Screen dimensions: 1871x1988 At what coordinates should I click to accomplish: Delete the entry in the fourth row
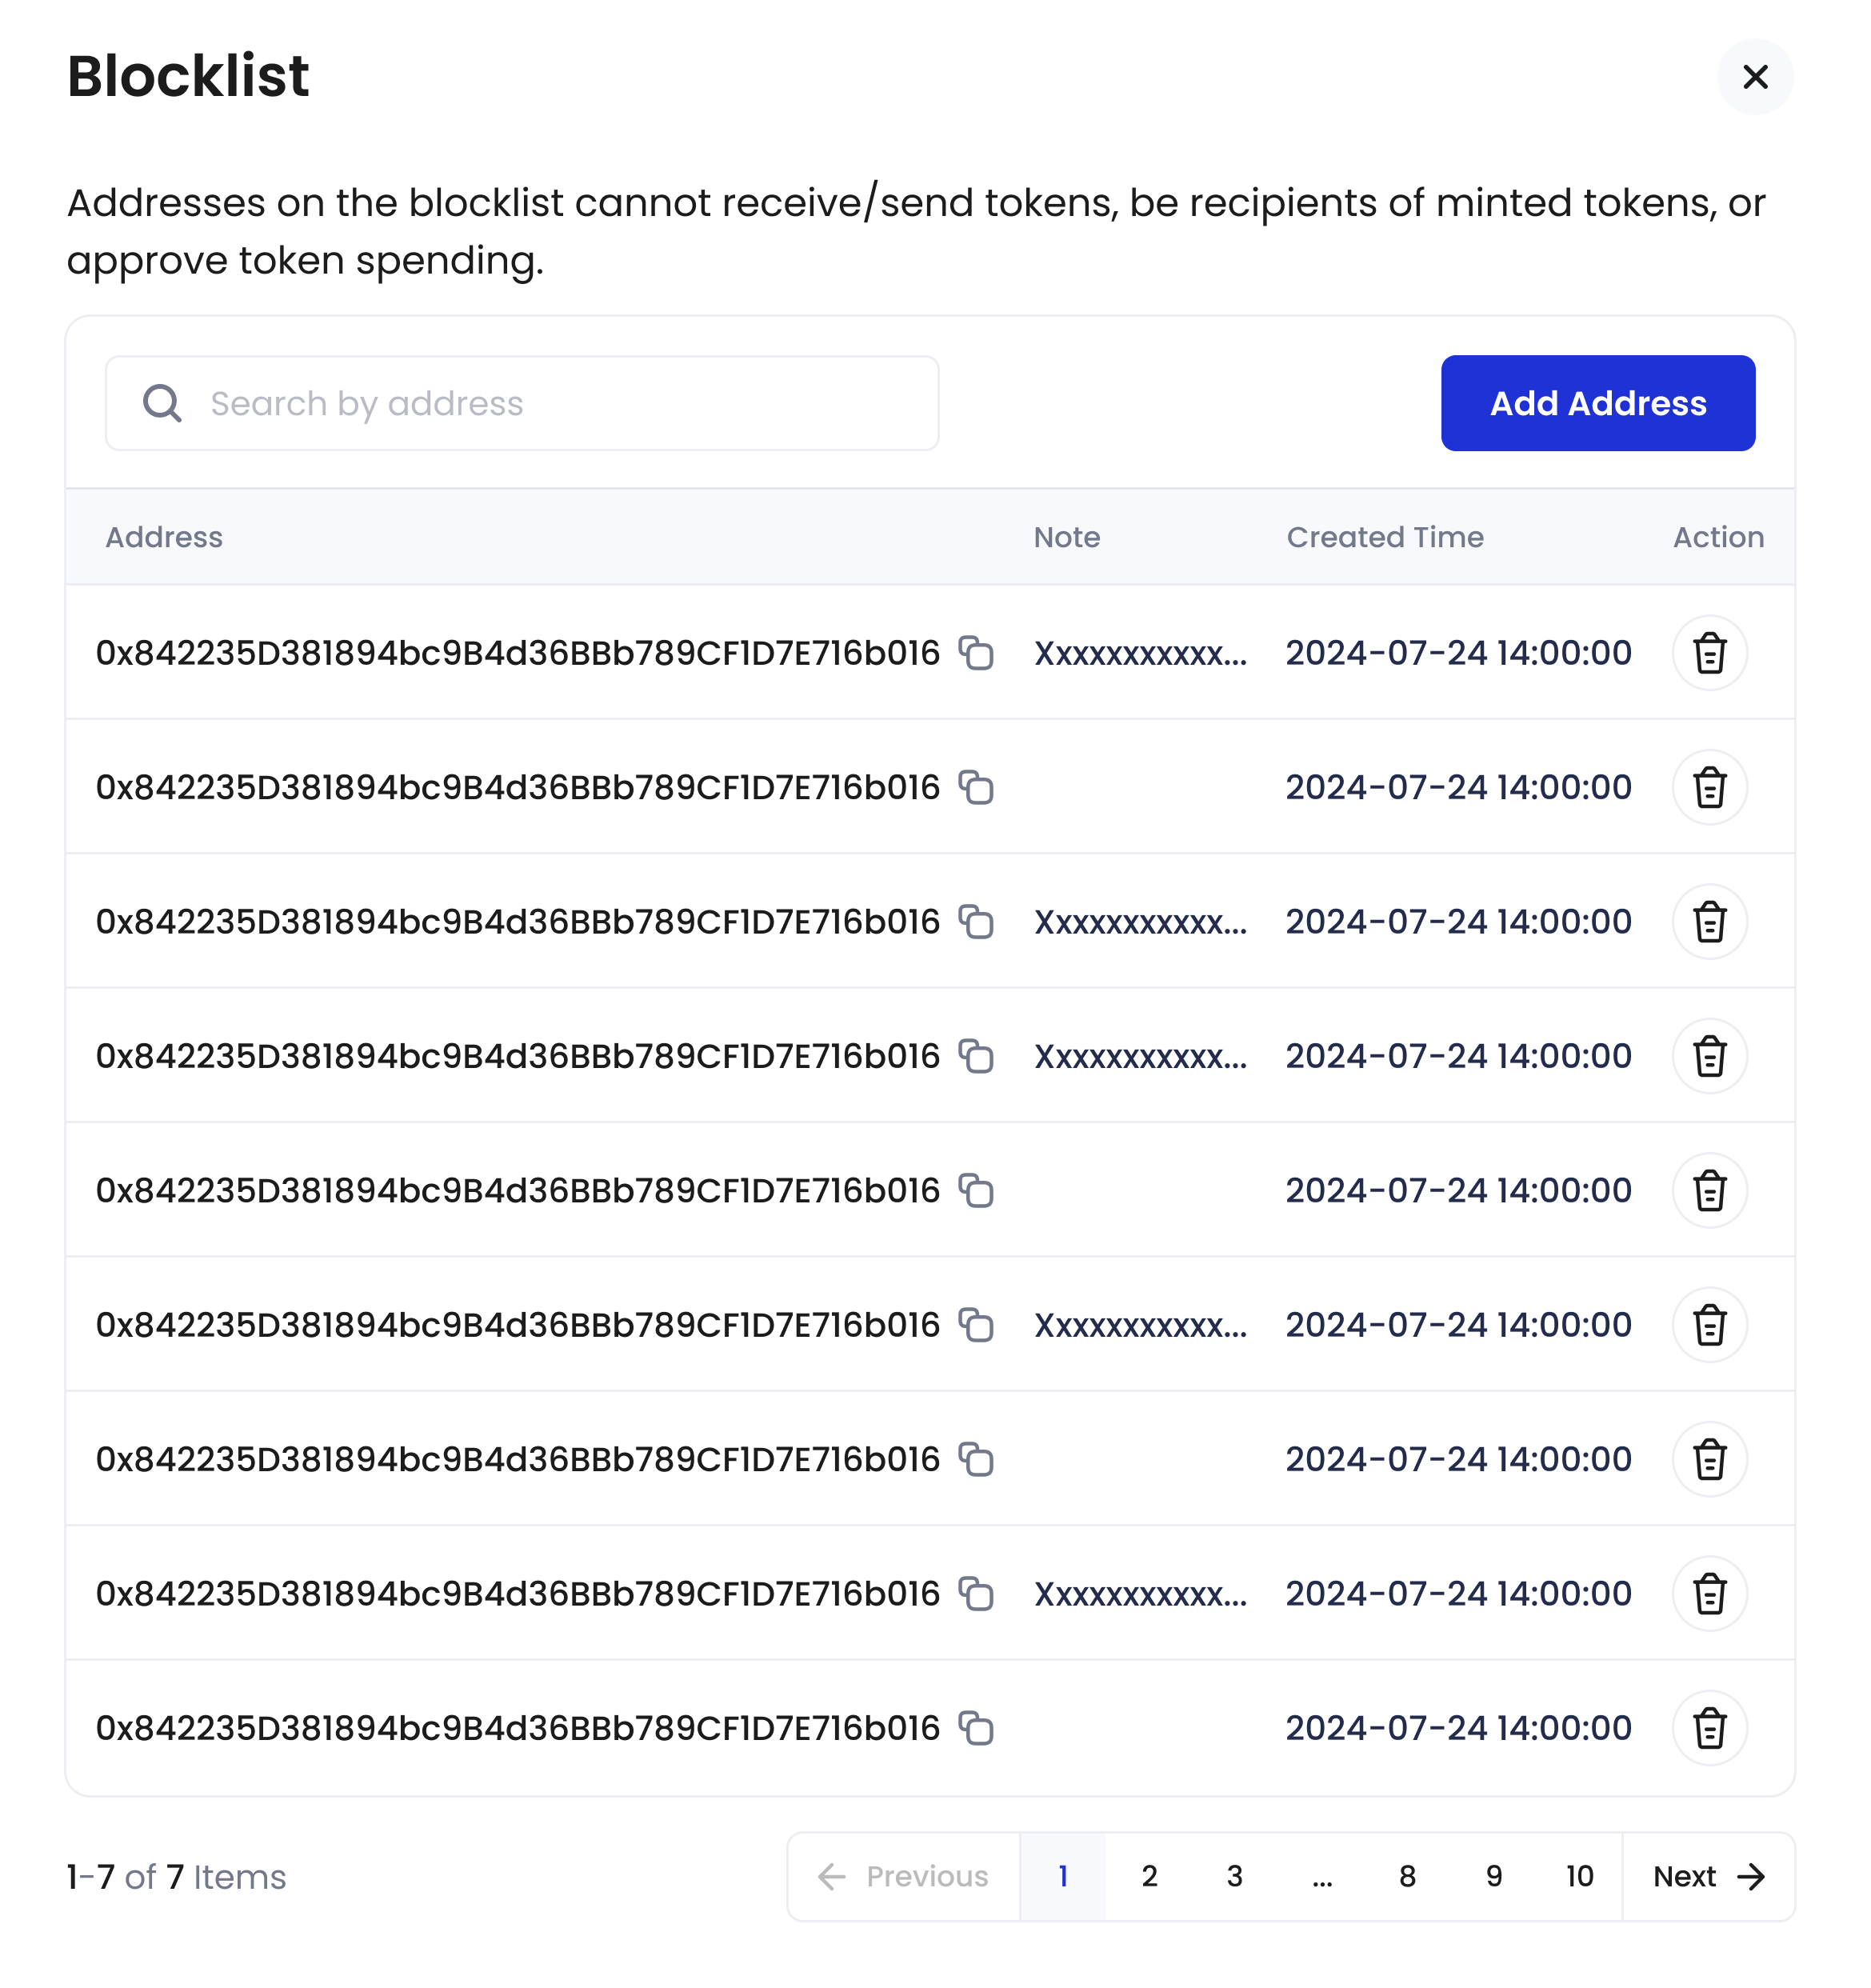[x=1709, y=1056]
